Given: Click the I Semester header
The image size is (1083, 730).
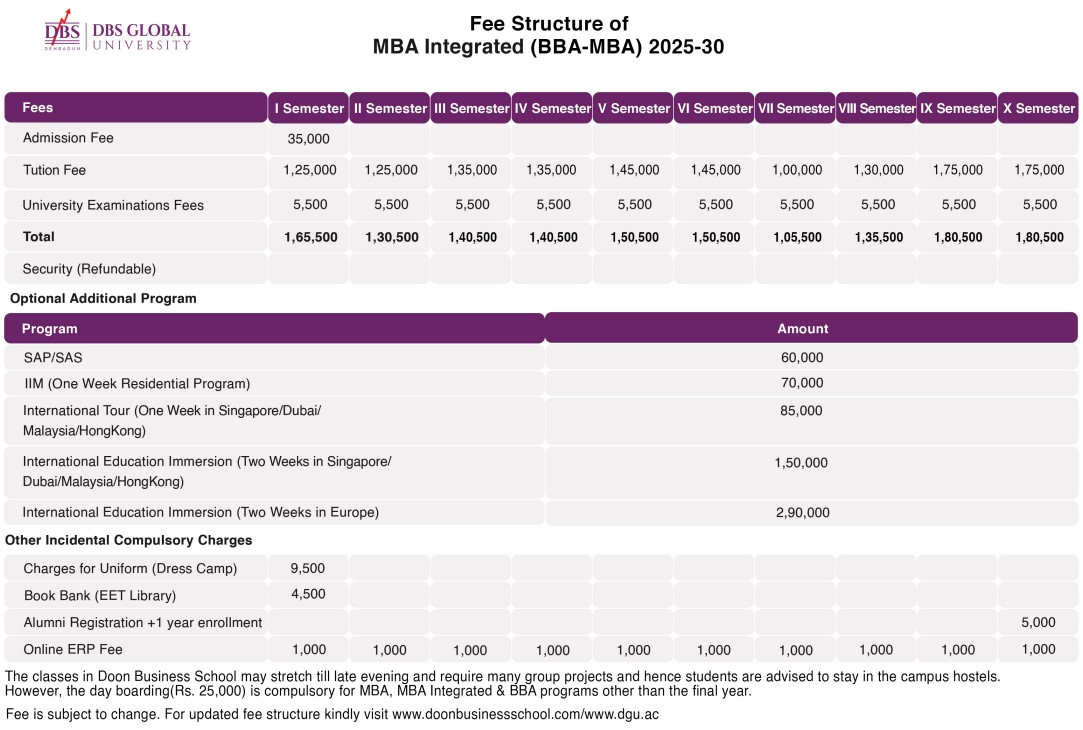Looking at the screenshot, I should click(308, 107).
